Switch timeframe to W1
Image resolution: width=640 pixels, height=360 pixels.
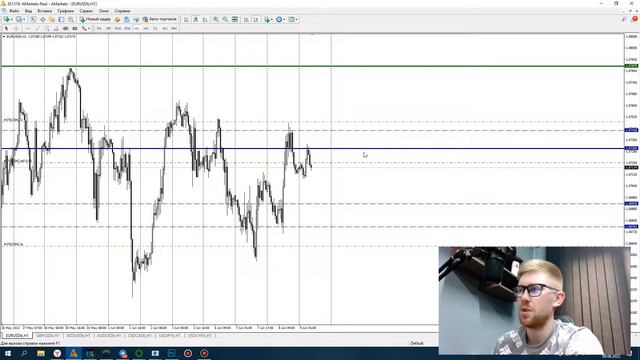click(x=165, y=29)
